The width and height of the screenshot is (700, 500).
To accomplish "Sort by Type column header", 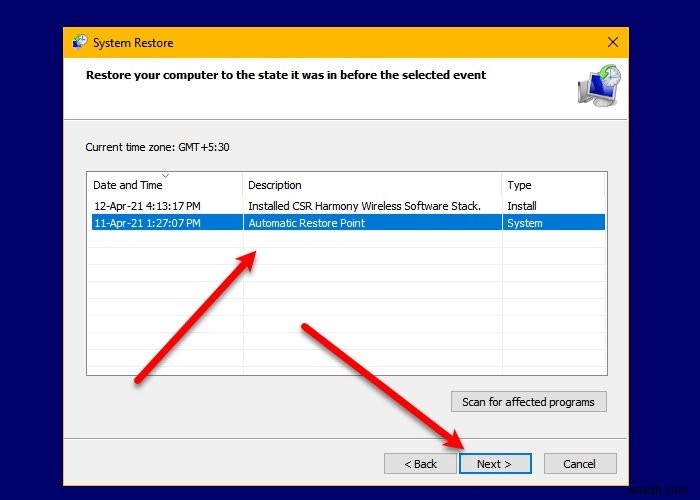I will (553, 185).
